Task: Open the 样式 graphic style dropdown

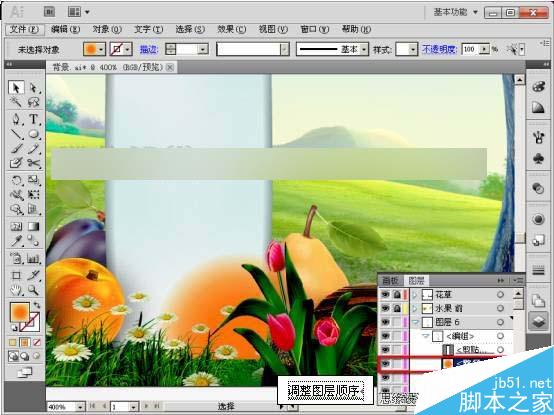Action: pyautogui.click(x=413, y=49)
